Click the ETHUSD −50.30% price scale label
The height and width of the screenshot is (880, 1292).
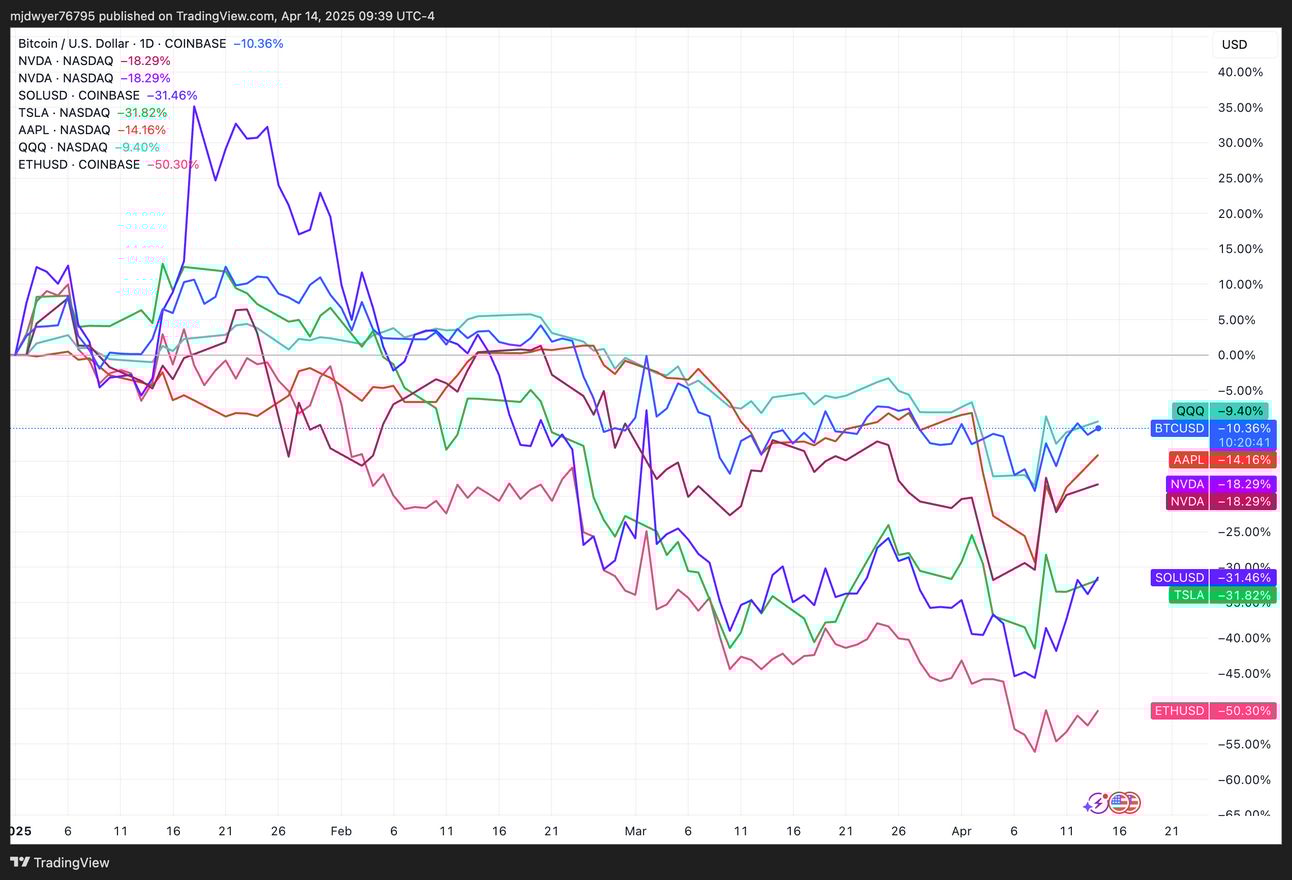pos(1213,711)
